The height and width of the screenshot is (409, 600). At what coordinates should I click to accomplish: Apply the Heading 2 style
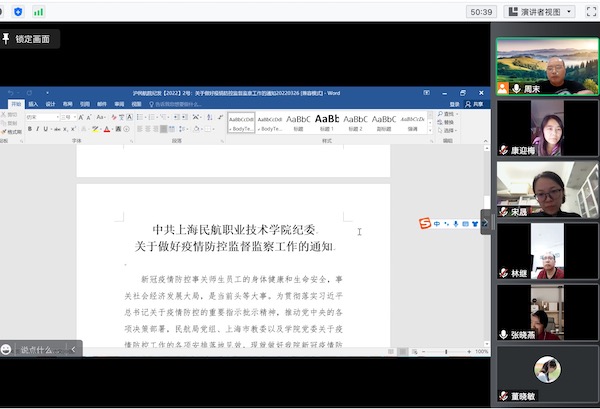(x=355, y=123)
